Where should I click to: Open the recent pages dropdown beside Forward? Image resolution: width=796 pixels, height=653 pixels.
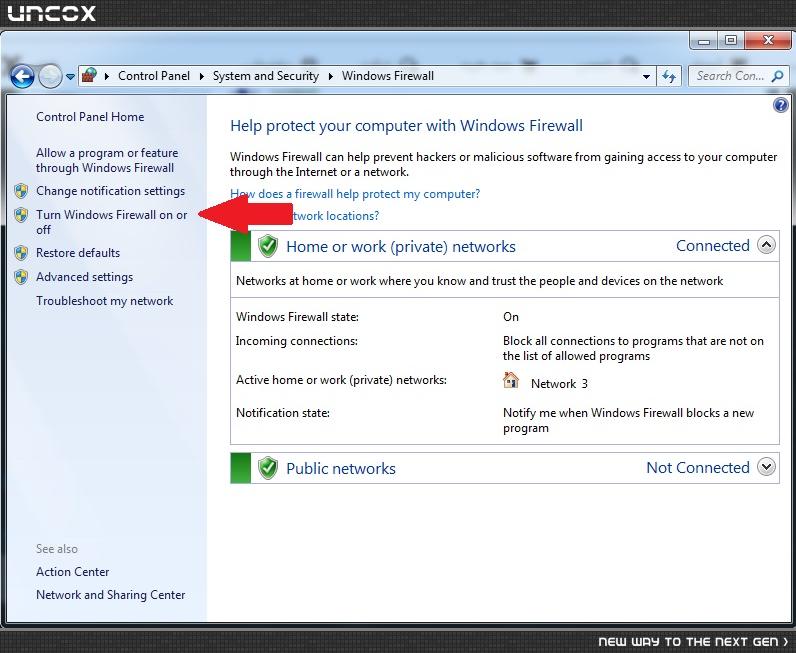tap(70, 77)
